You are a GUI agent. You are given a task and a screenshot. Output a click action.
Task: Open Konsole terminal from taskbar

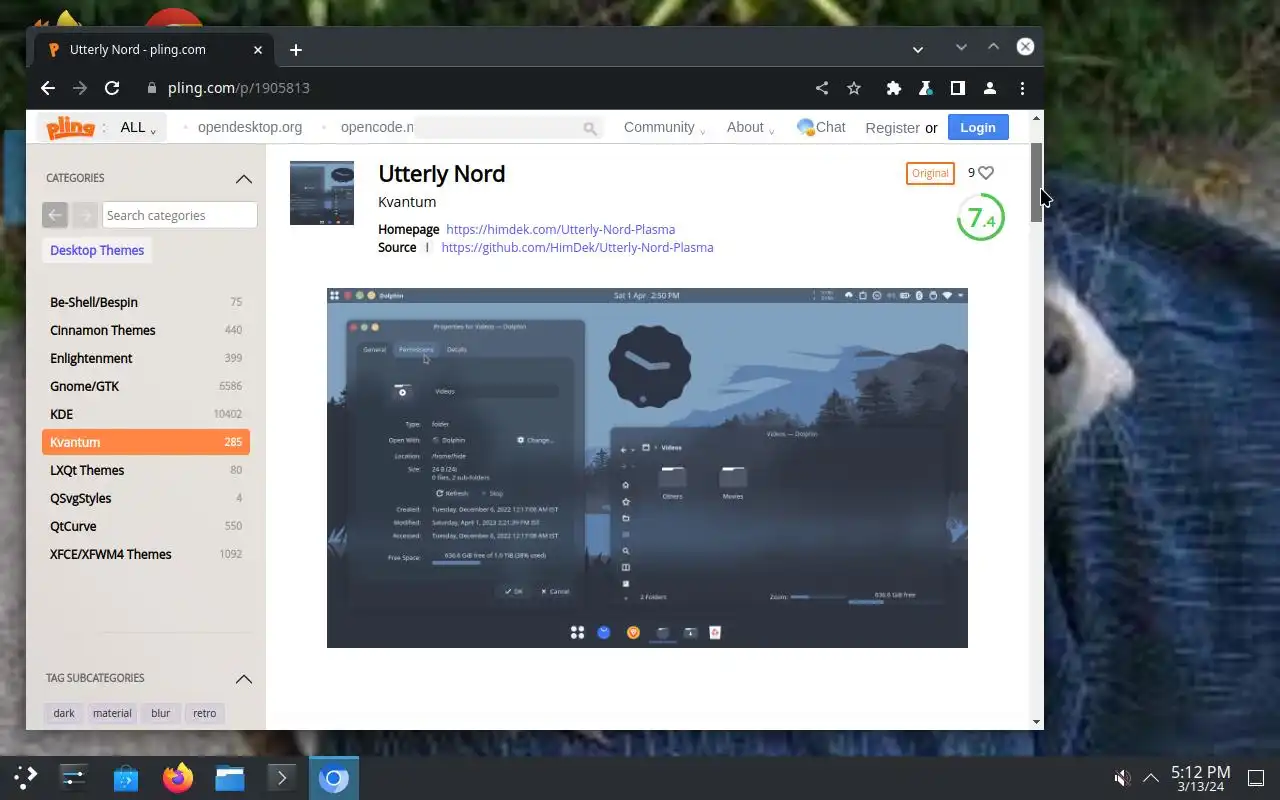click(x=282, y=777)
